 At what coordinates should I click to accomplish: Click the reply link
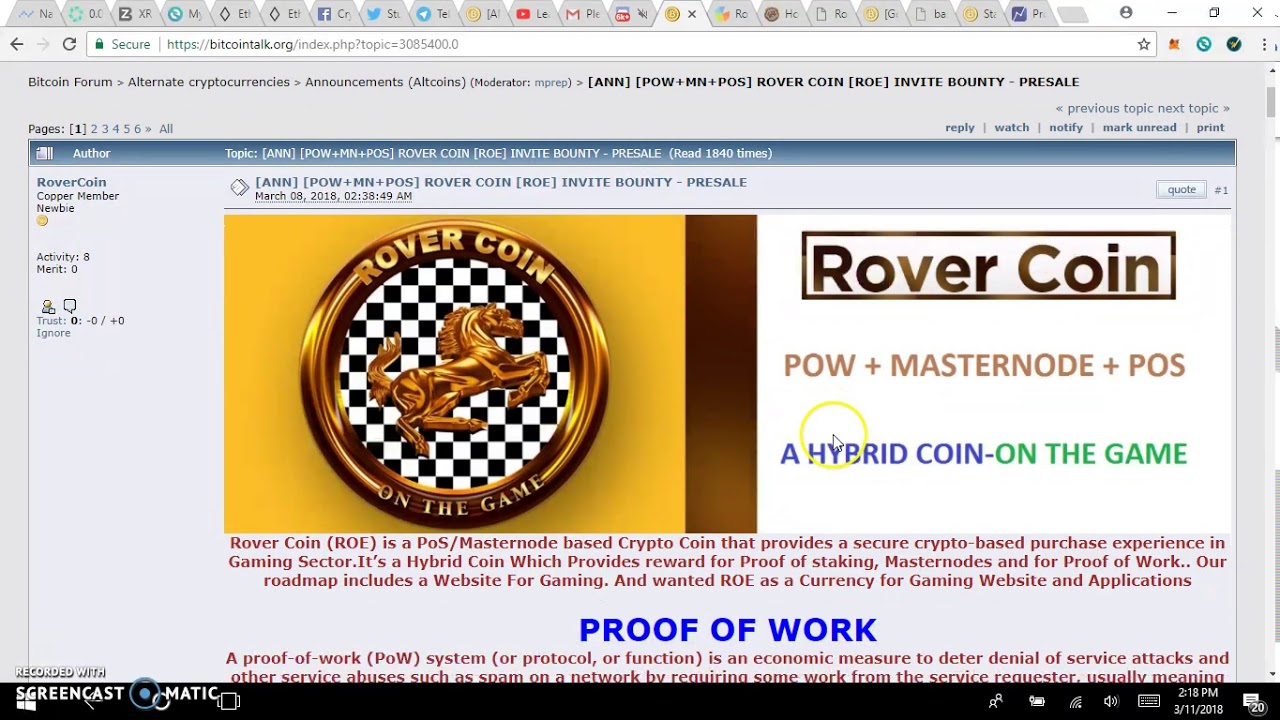click(x=960, y=128)
